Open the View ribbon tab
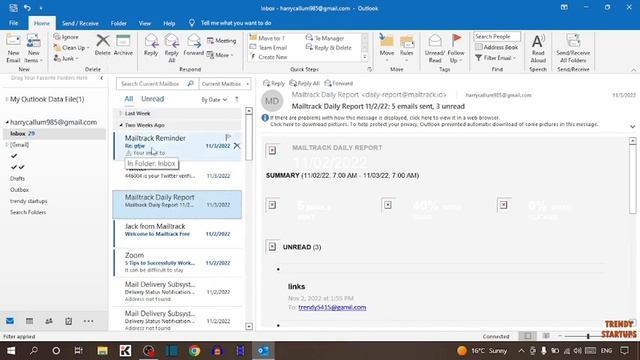 tap(144, 23)
